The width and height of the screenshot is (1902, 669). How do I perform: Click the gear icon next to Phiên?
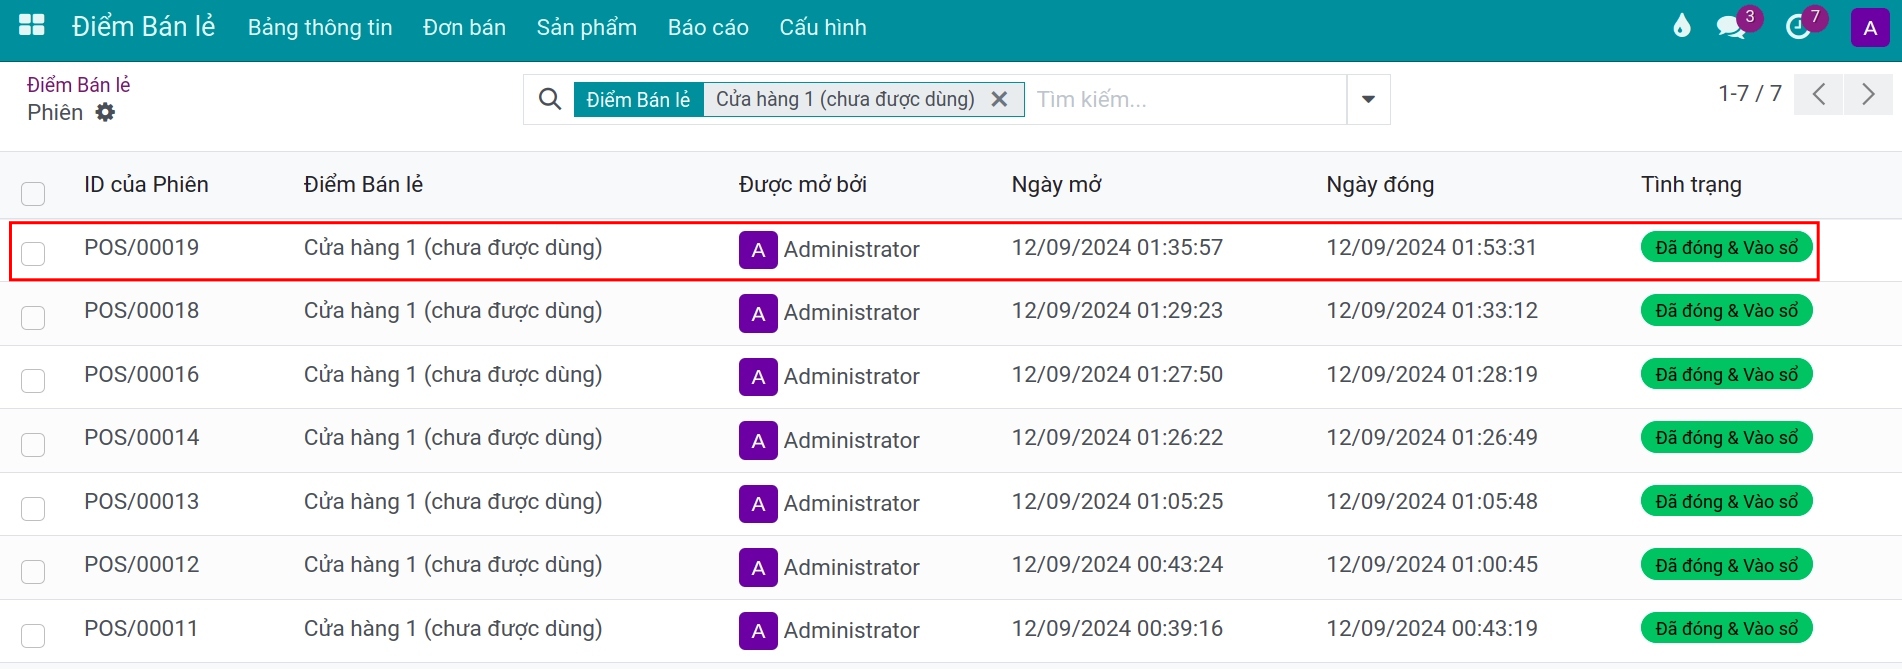pyautogui.click(x=105, y=113)
